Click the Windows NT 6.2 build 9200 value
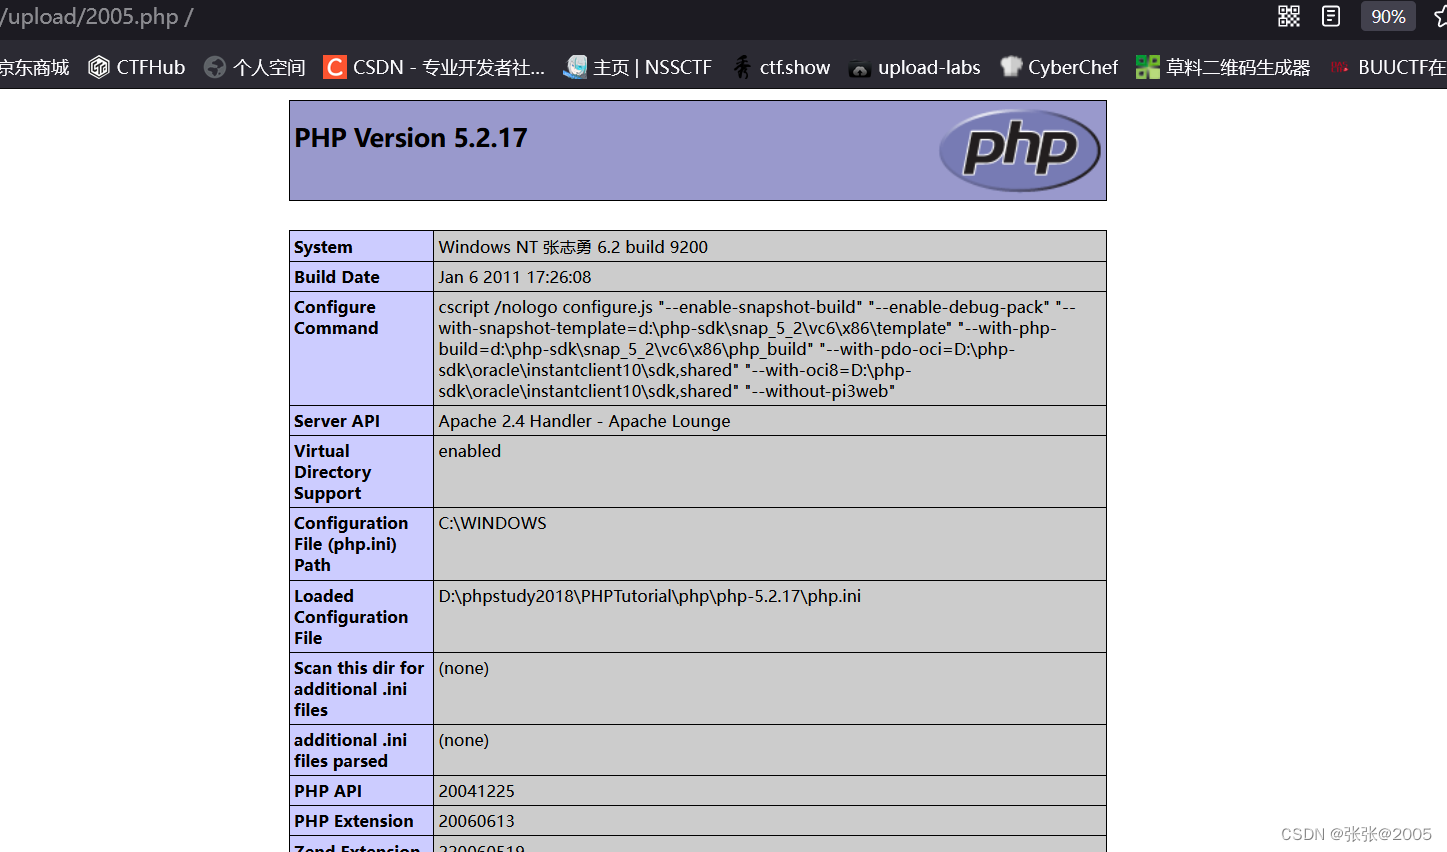This screenshot has height=852, width=1447. pyautogui.click(x=573, y=247)
